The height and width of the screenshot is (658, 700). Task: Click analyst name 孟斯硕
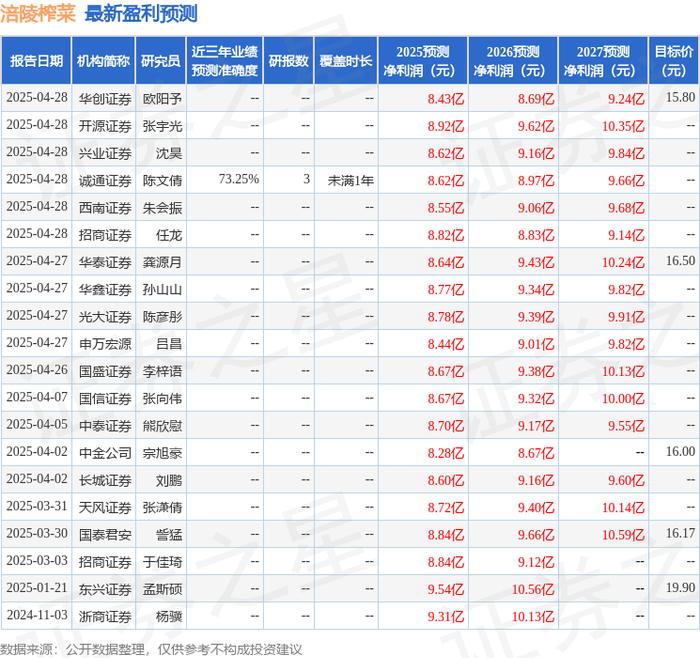[162, 589]
